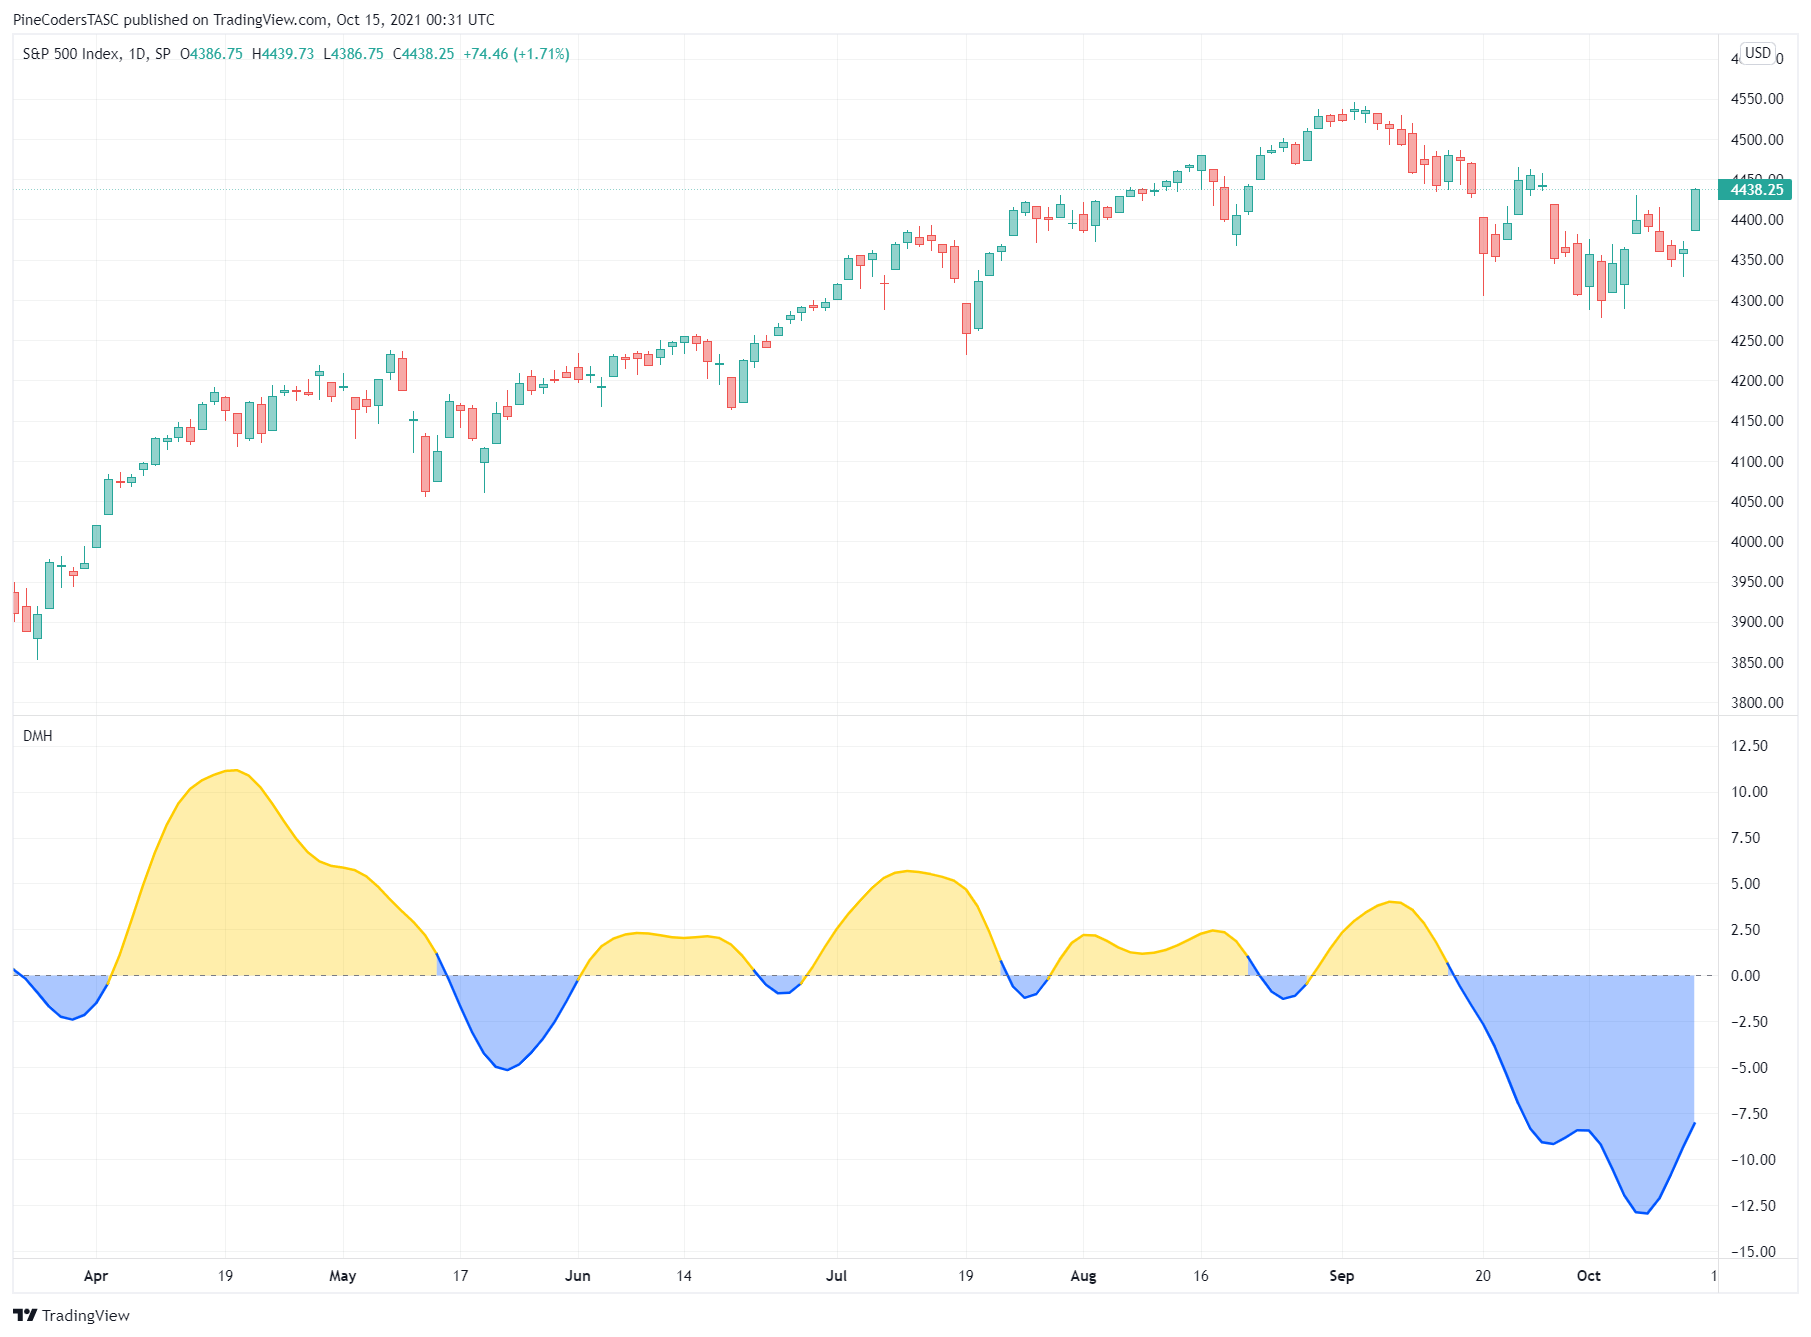This screenshot has height=1337, width=1811.
Task: Click the 12.50 DMH axis label
Action: [1749, 746]
